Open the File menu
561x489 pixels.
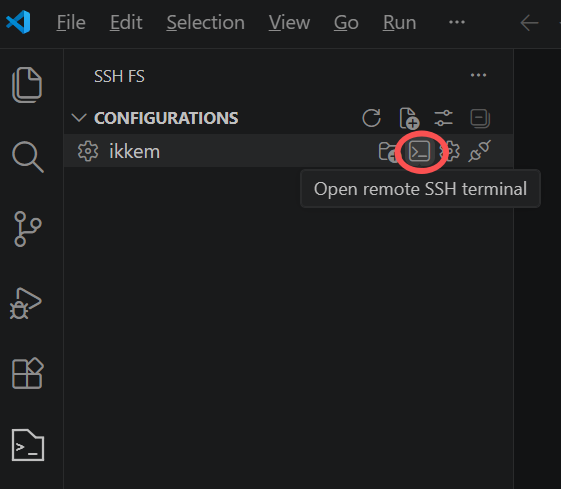pyautogui.click(x=71, y=23)
